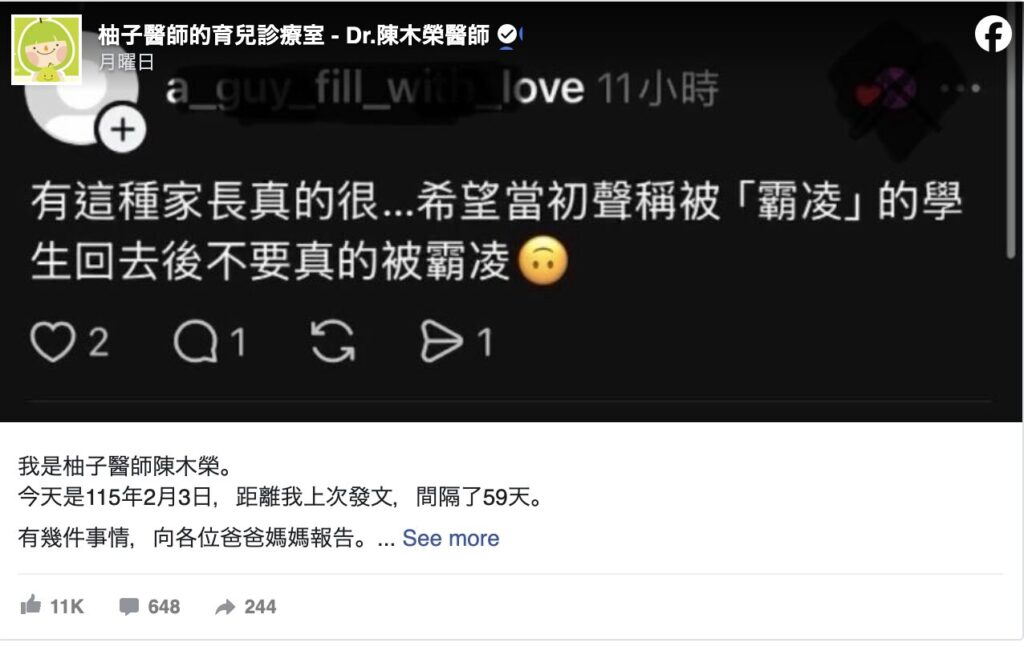This screenshot has height=647, width=1024.
Task: Expand post text with See more
Action: [451, 538]
